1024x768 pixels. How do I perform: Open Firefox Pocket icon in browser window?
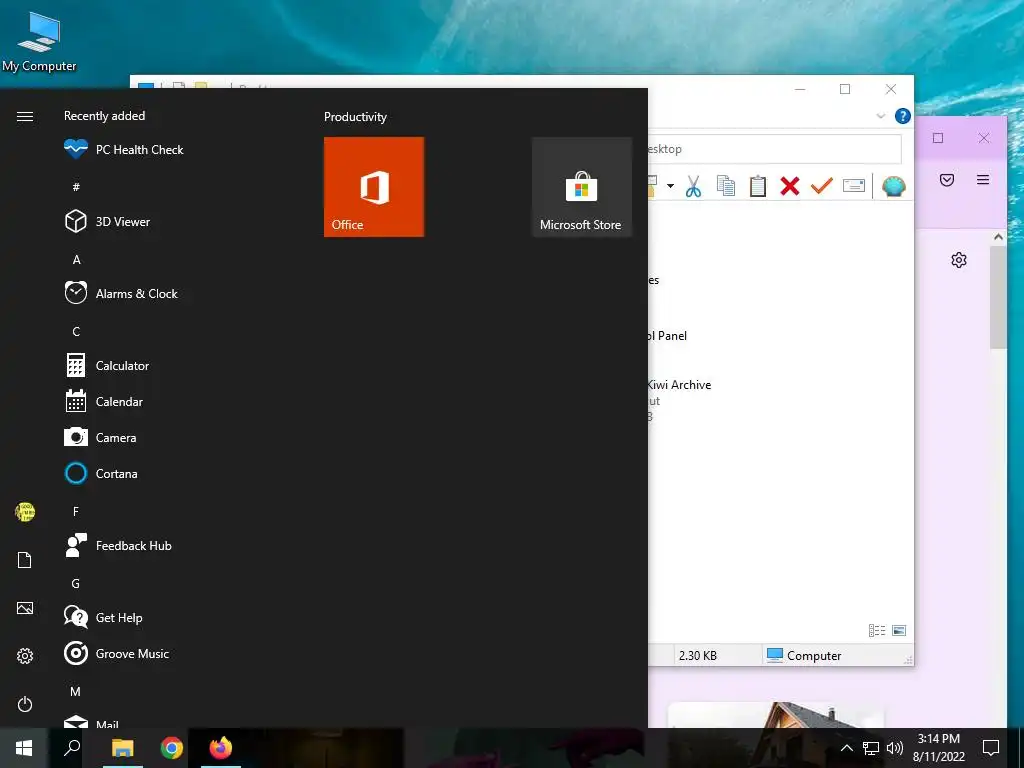(x=947, y=180)
